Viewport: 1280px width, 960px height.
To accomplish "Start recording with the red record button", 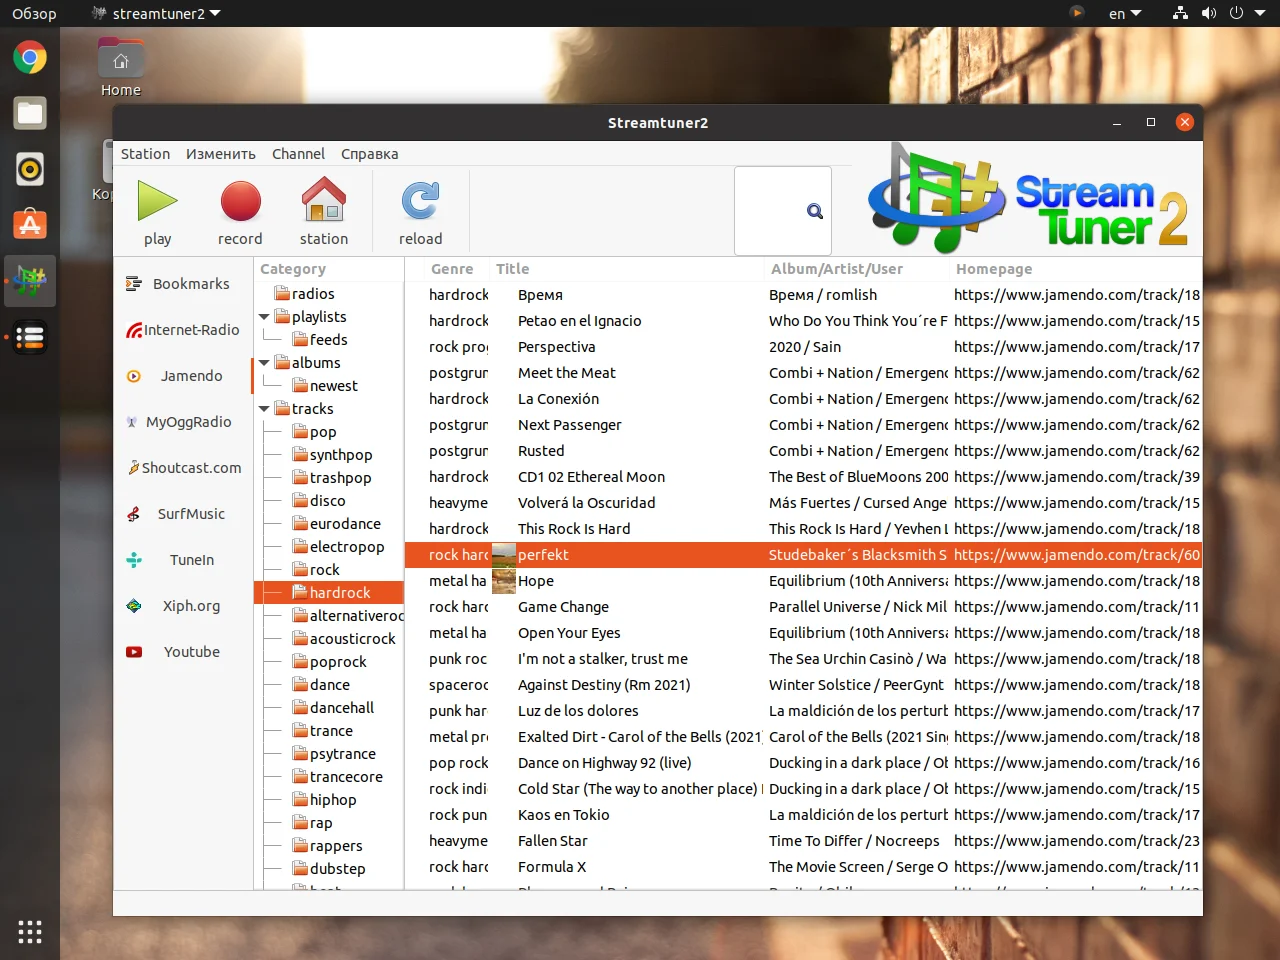I will [240, 203].
